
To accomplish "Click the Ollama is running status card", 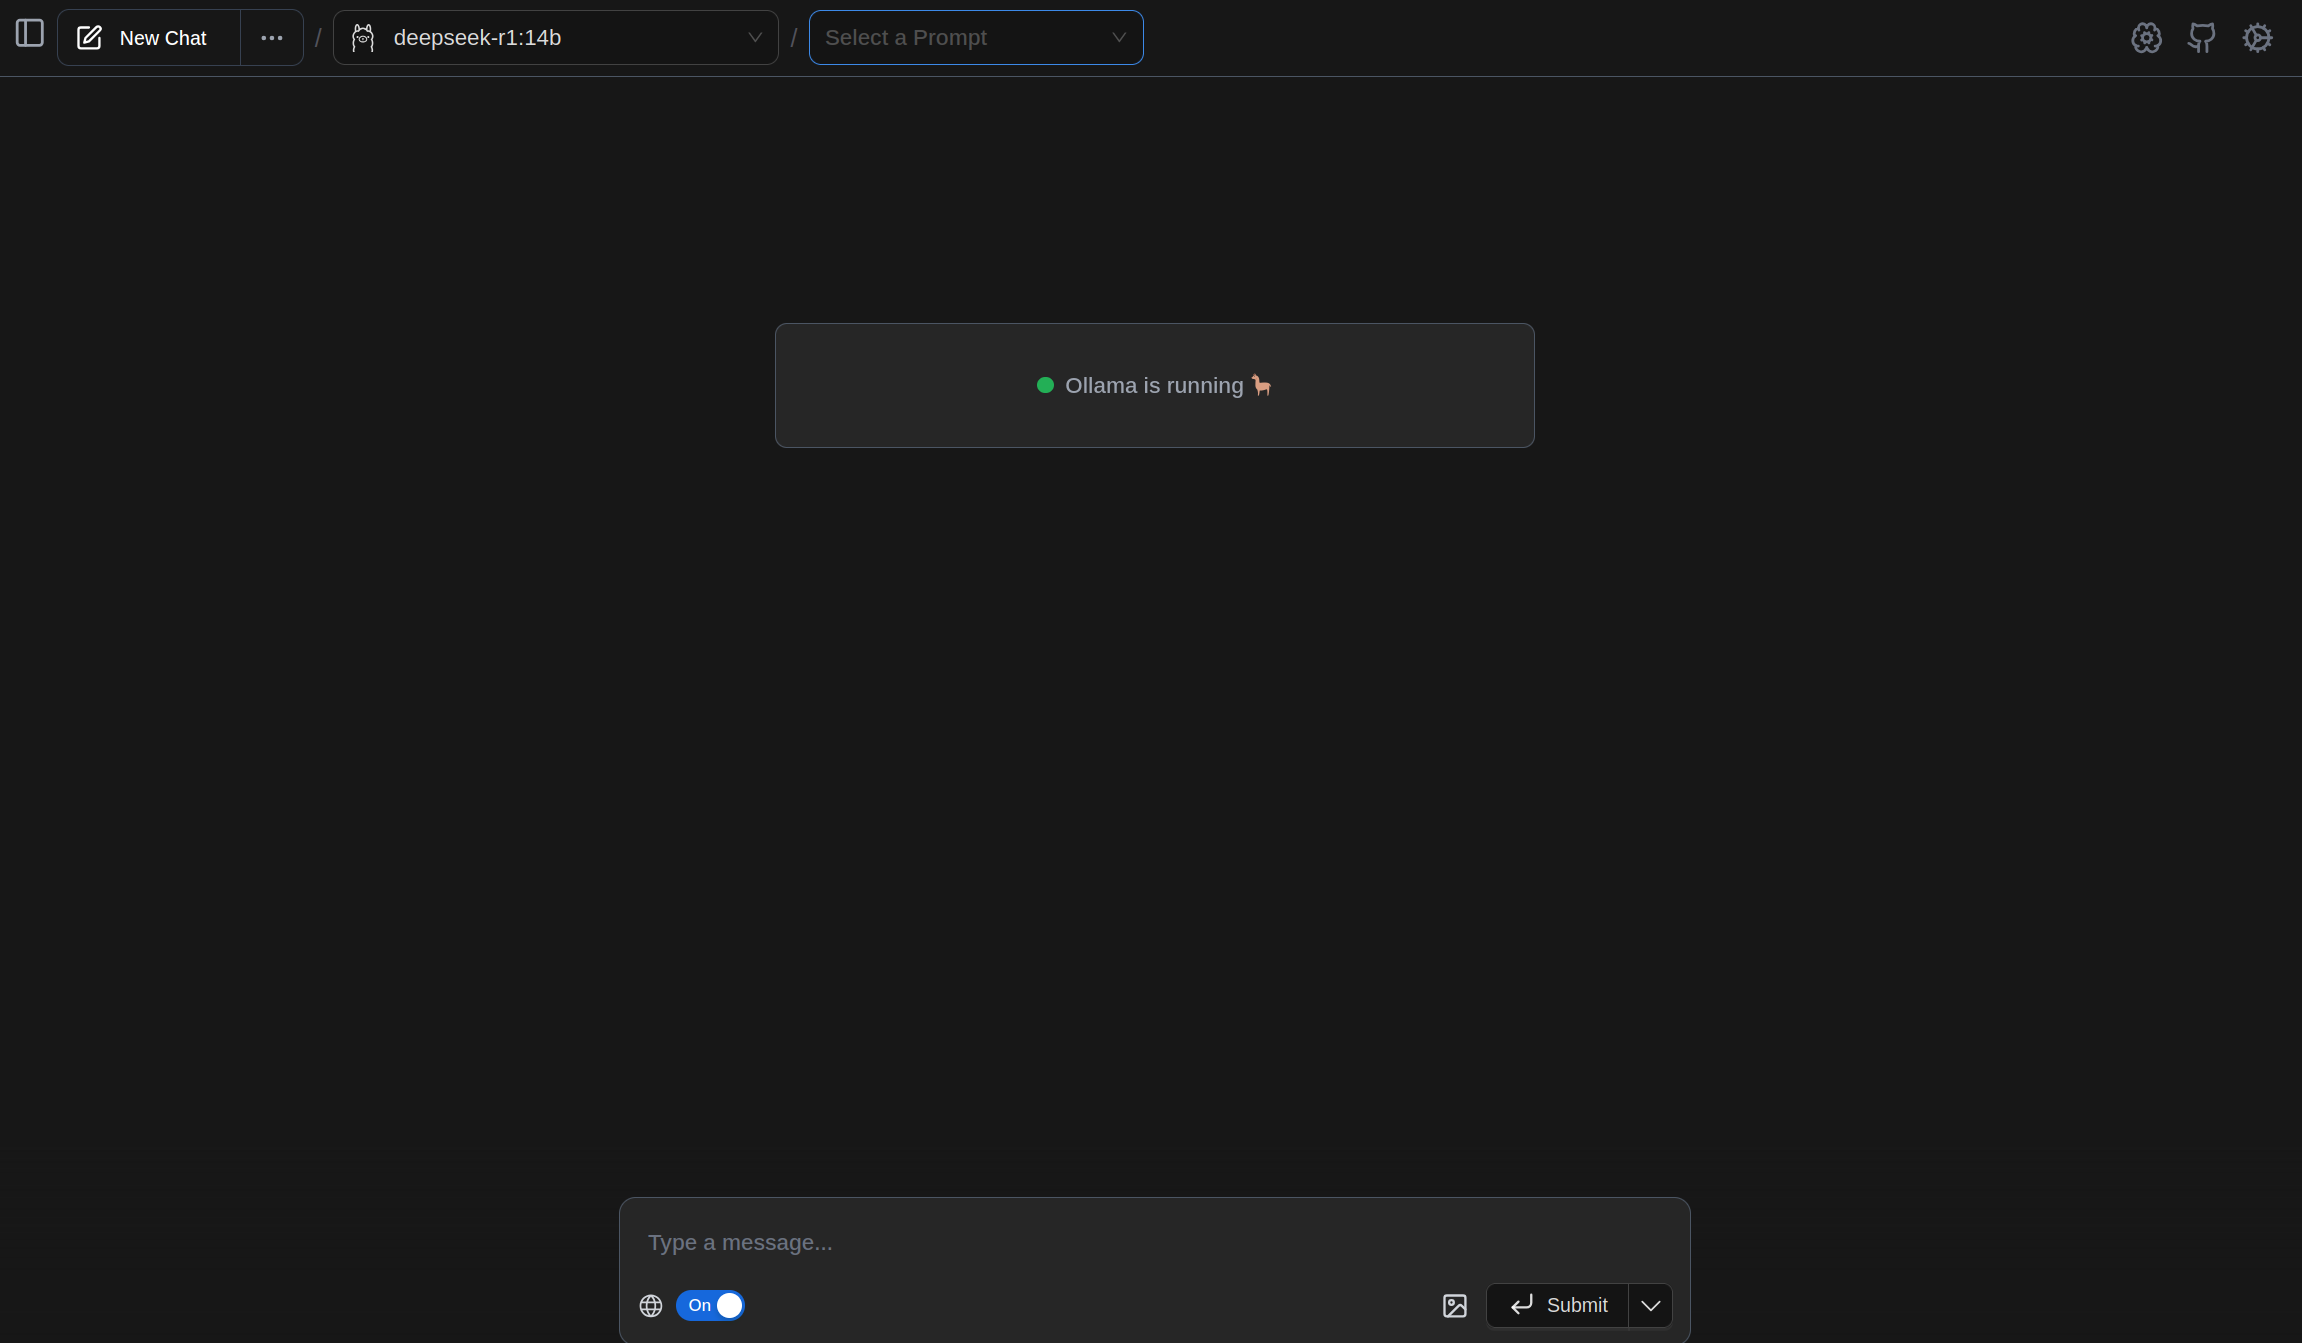I will coord(1153,385).
